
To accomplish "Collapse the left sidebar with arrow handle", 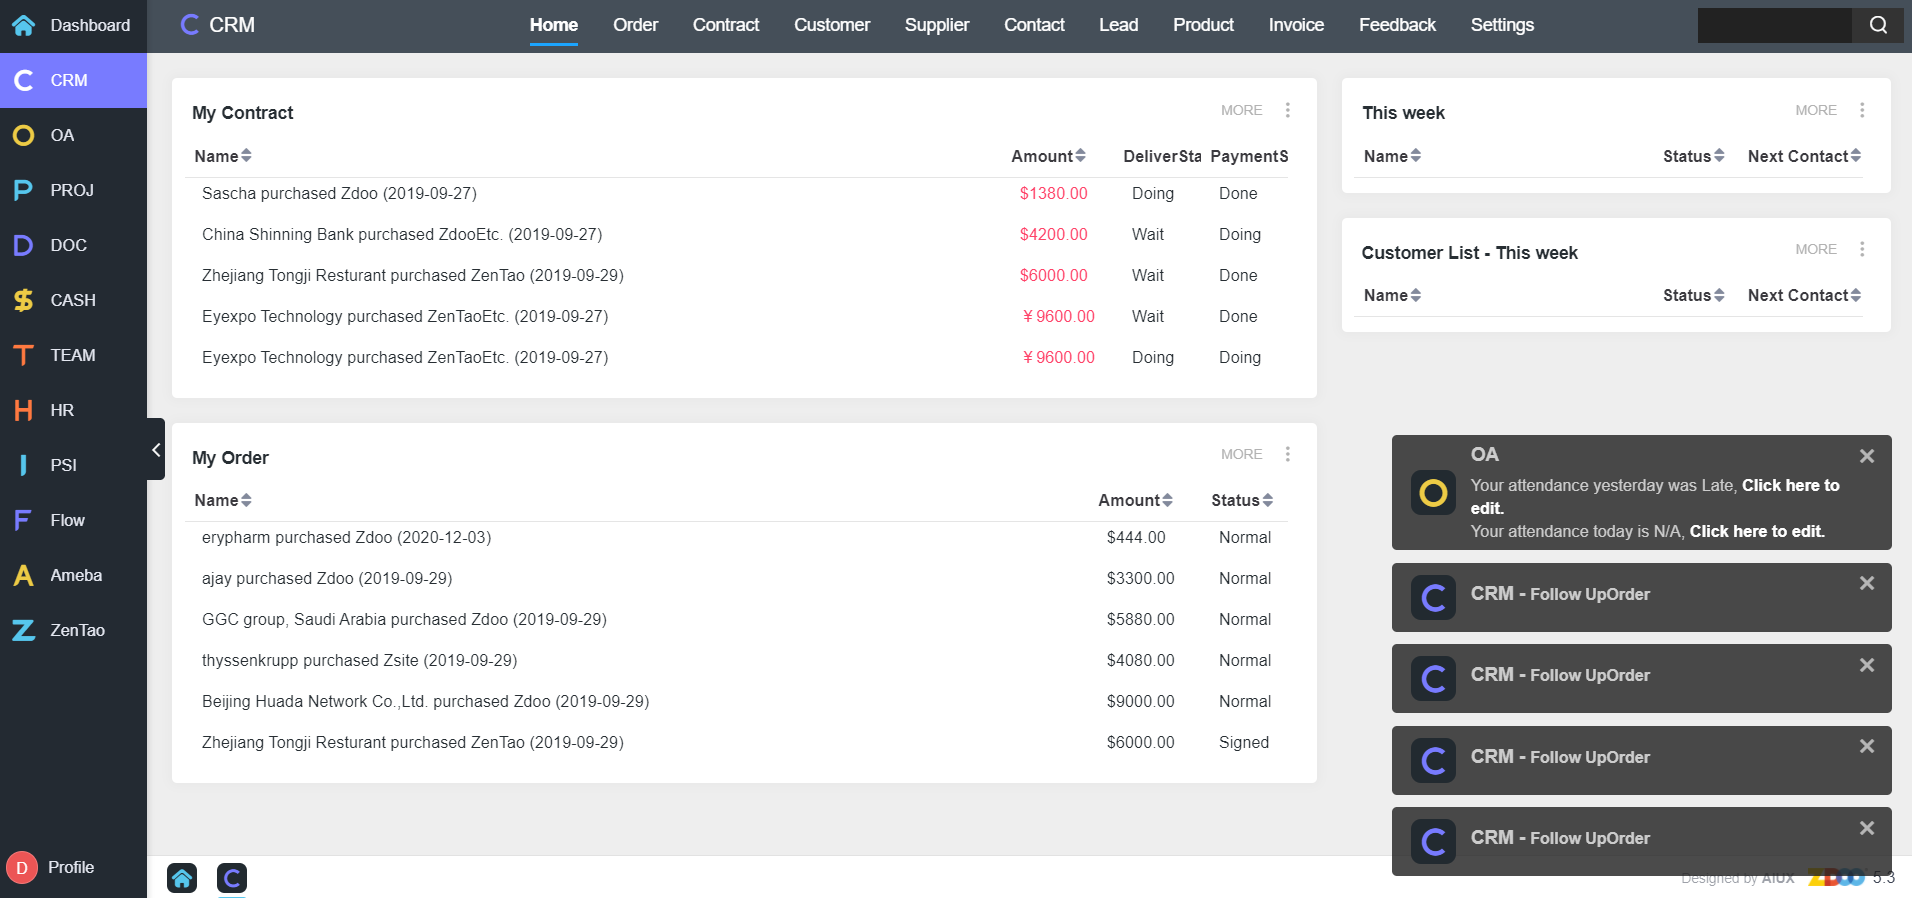I will tap(156, 449).
